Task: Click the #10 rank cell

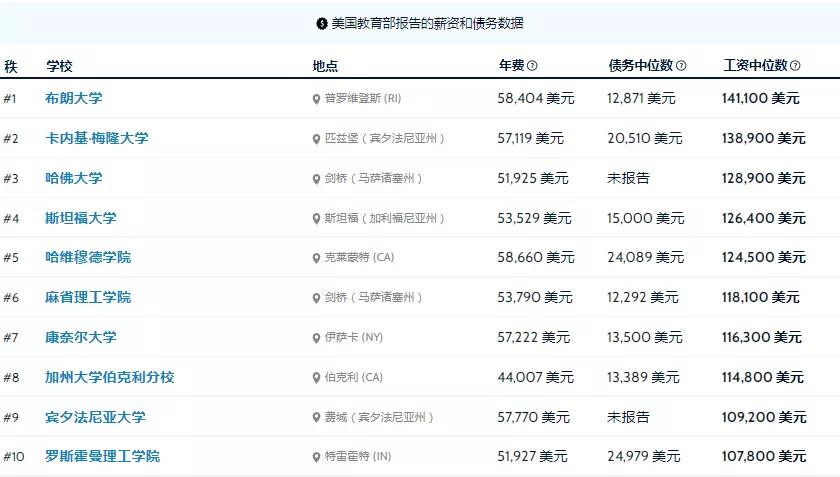Action: pyautogui.click(x=14, y=457)
